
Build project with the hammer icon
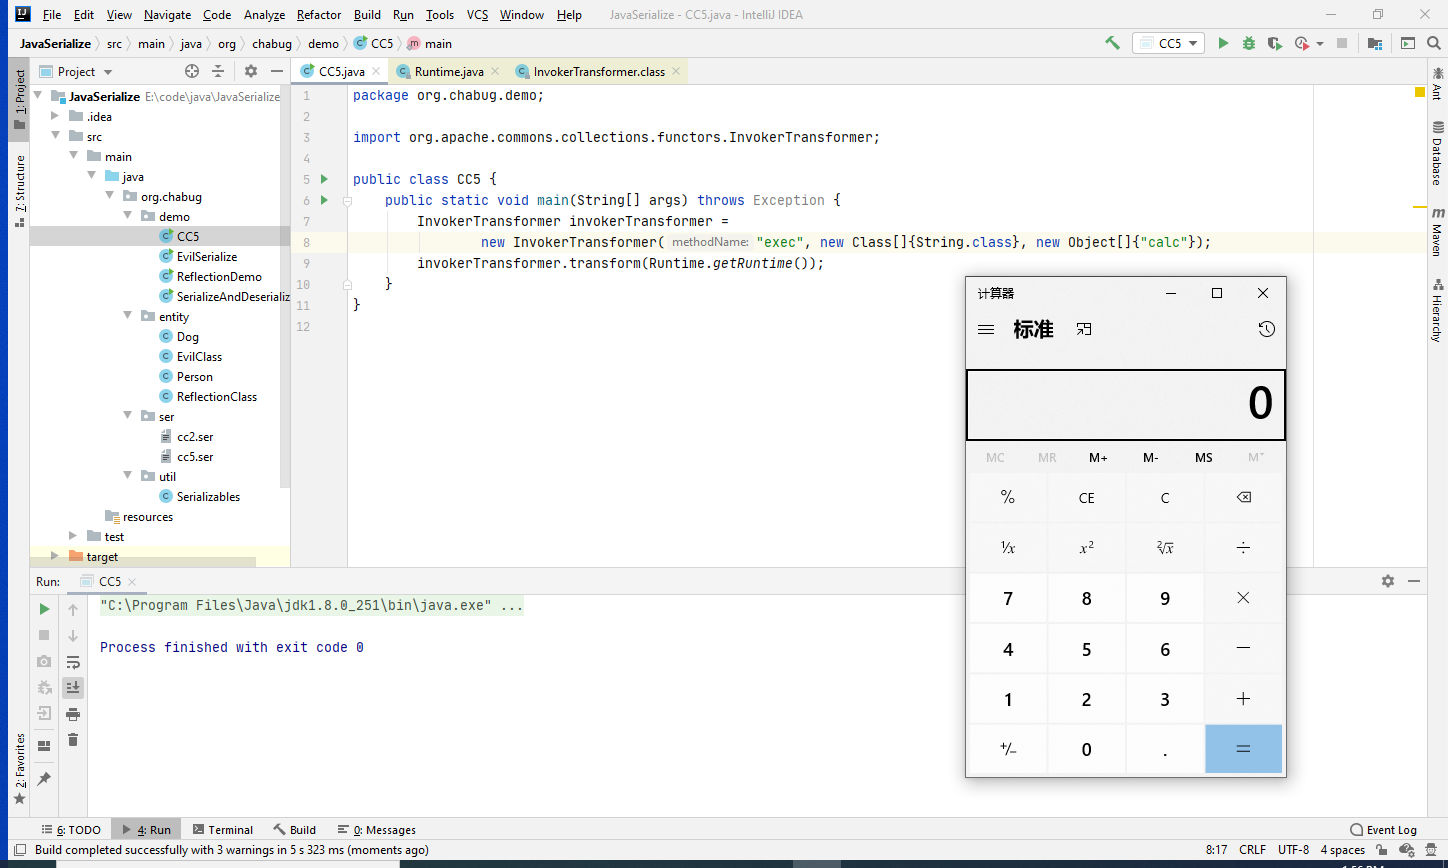1112,43
